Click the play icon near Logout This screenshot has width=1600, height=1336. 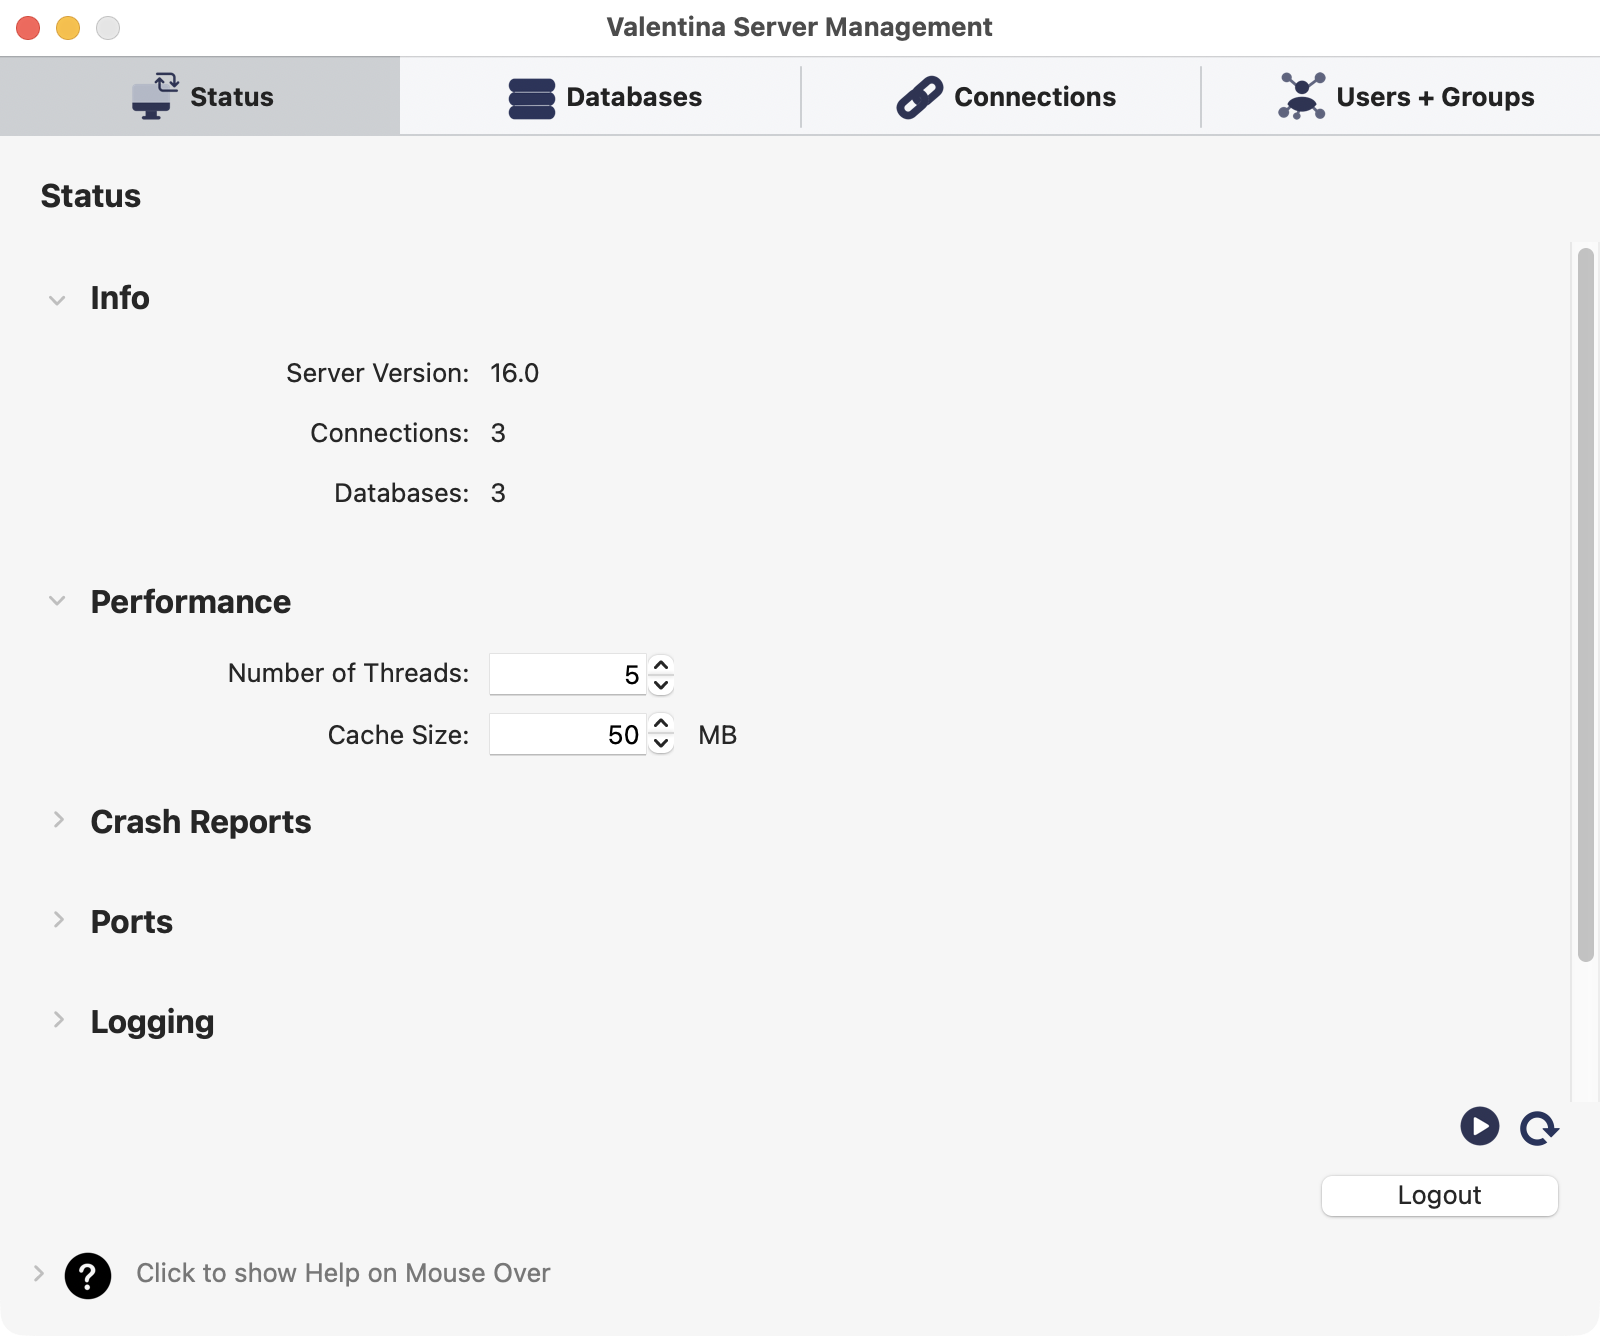[x=1479, y=1126]
